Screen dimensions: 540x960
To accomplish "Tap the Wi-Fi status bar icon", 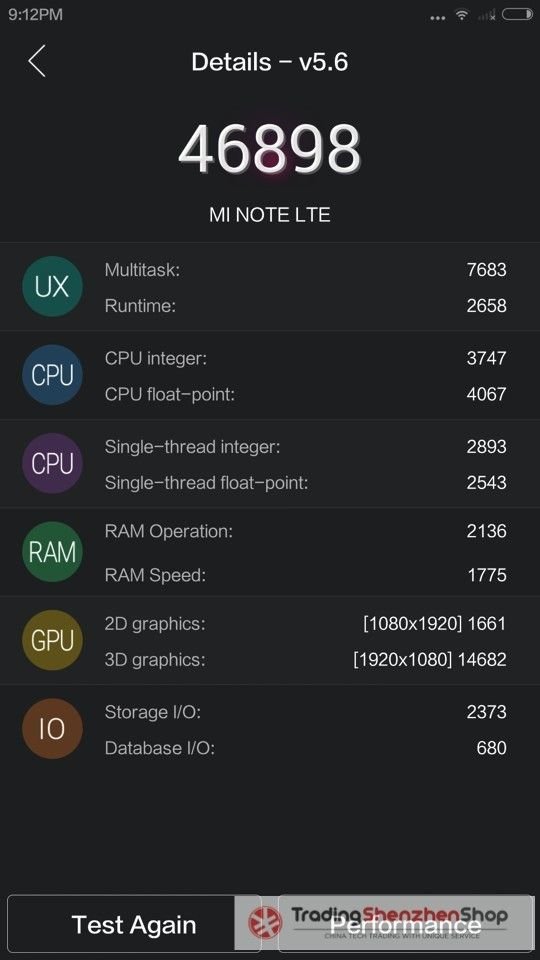I will [462, 15].
